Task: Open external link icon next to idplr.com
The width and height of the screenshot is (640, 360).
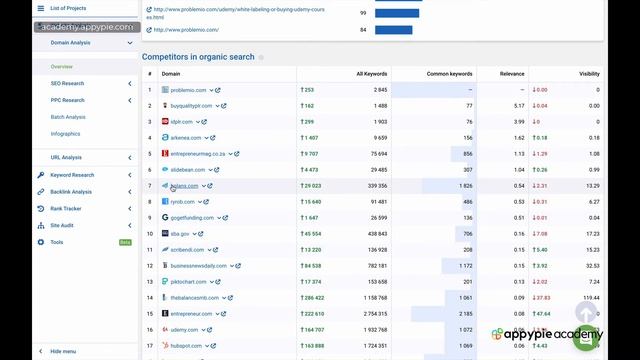Action: [204, 122]
